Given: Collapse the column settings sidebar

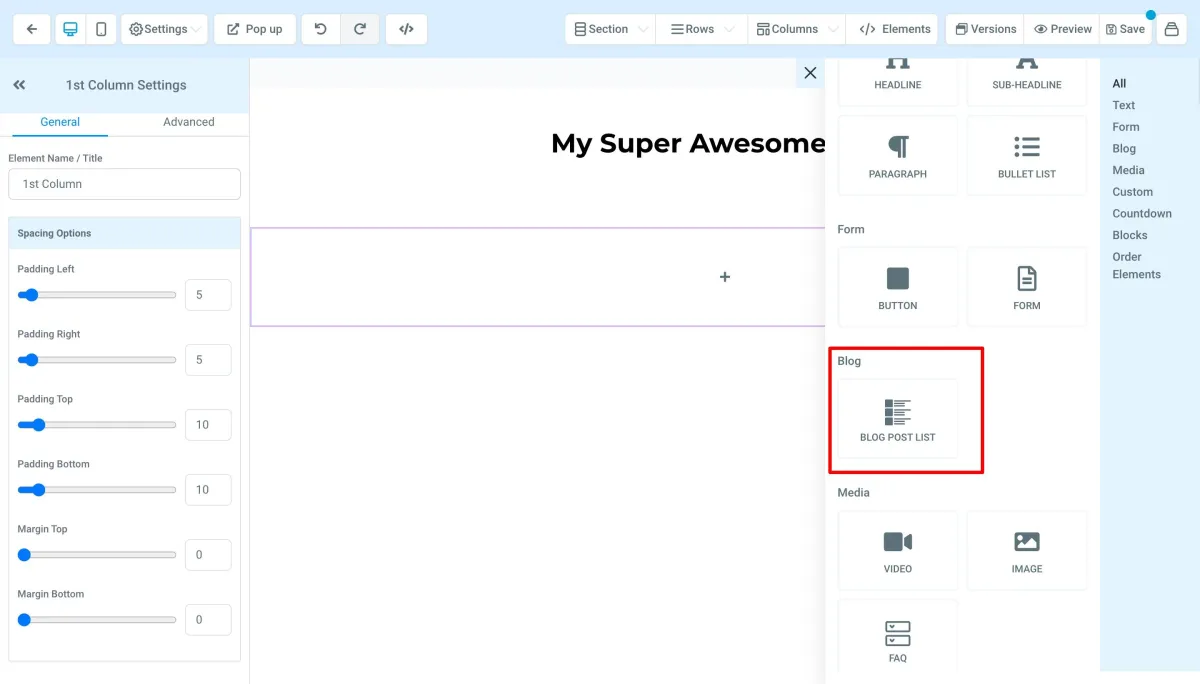Looking at the screenshot, I should [x=19, y=85].
